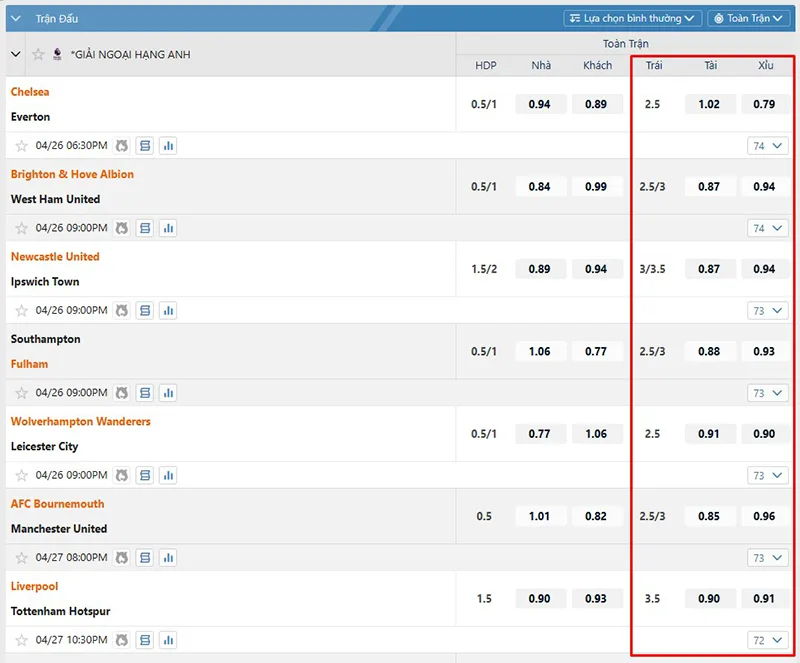Pick Khách odds 0.89 for Chelsea vs Everton
Image resolution: width=800 pixels, height=663 pixels.
[x=596, y=104]
